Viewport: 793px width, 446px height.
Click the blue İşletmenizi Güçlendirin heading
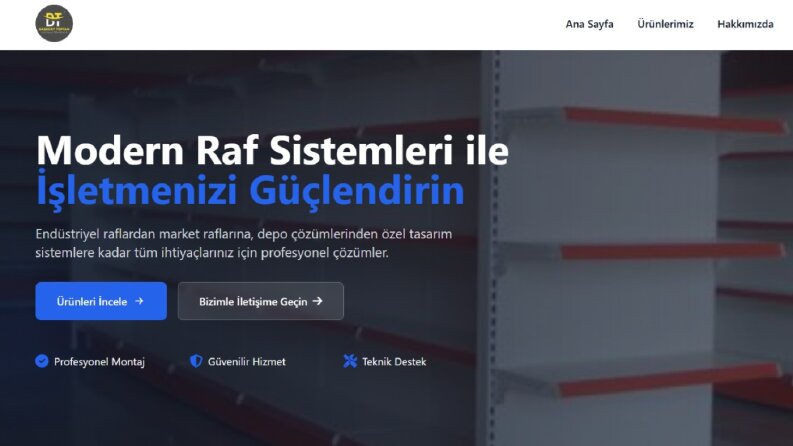(x=250, y=190)
